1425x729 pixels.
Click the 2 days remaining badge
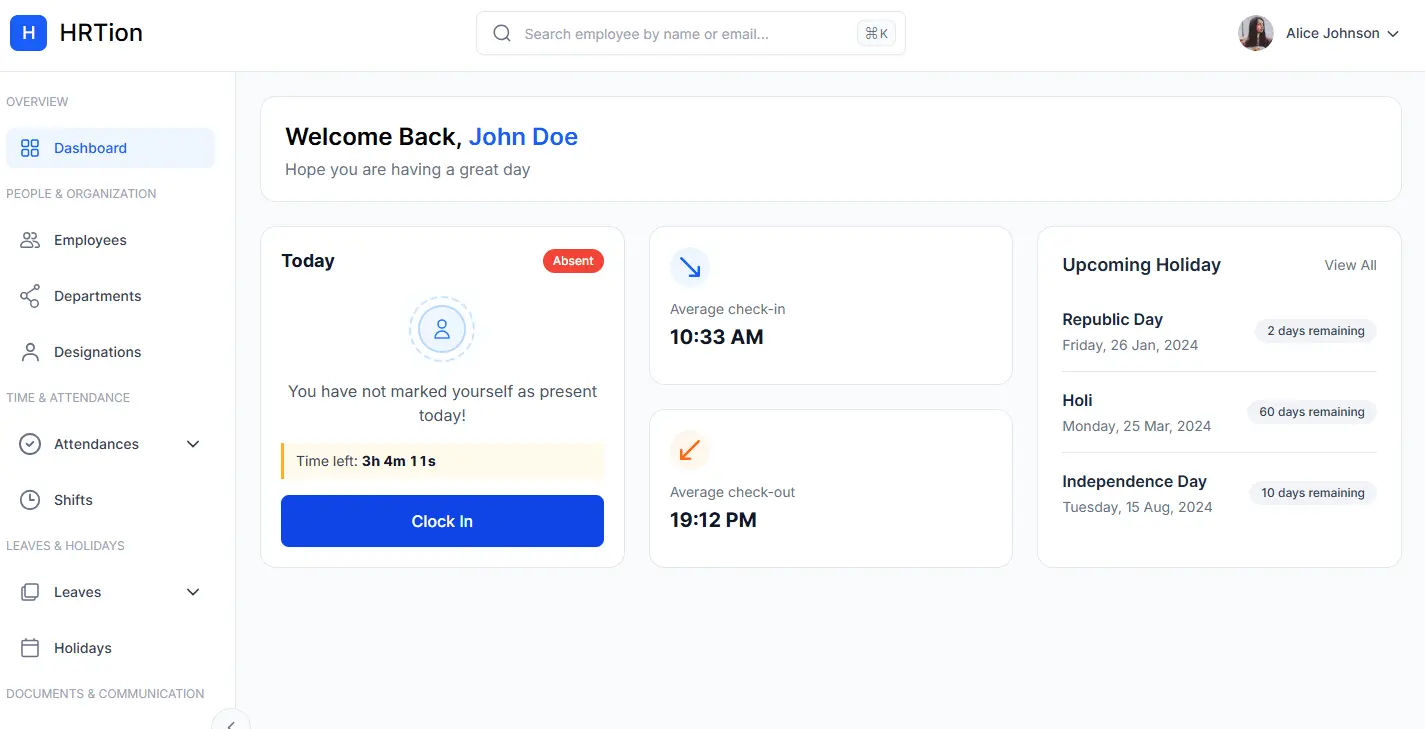tap(1316, 331)
